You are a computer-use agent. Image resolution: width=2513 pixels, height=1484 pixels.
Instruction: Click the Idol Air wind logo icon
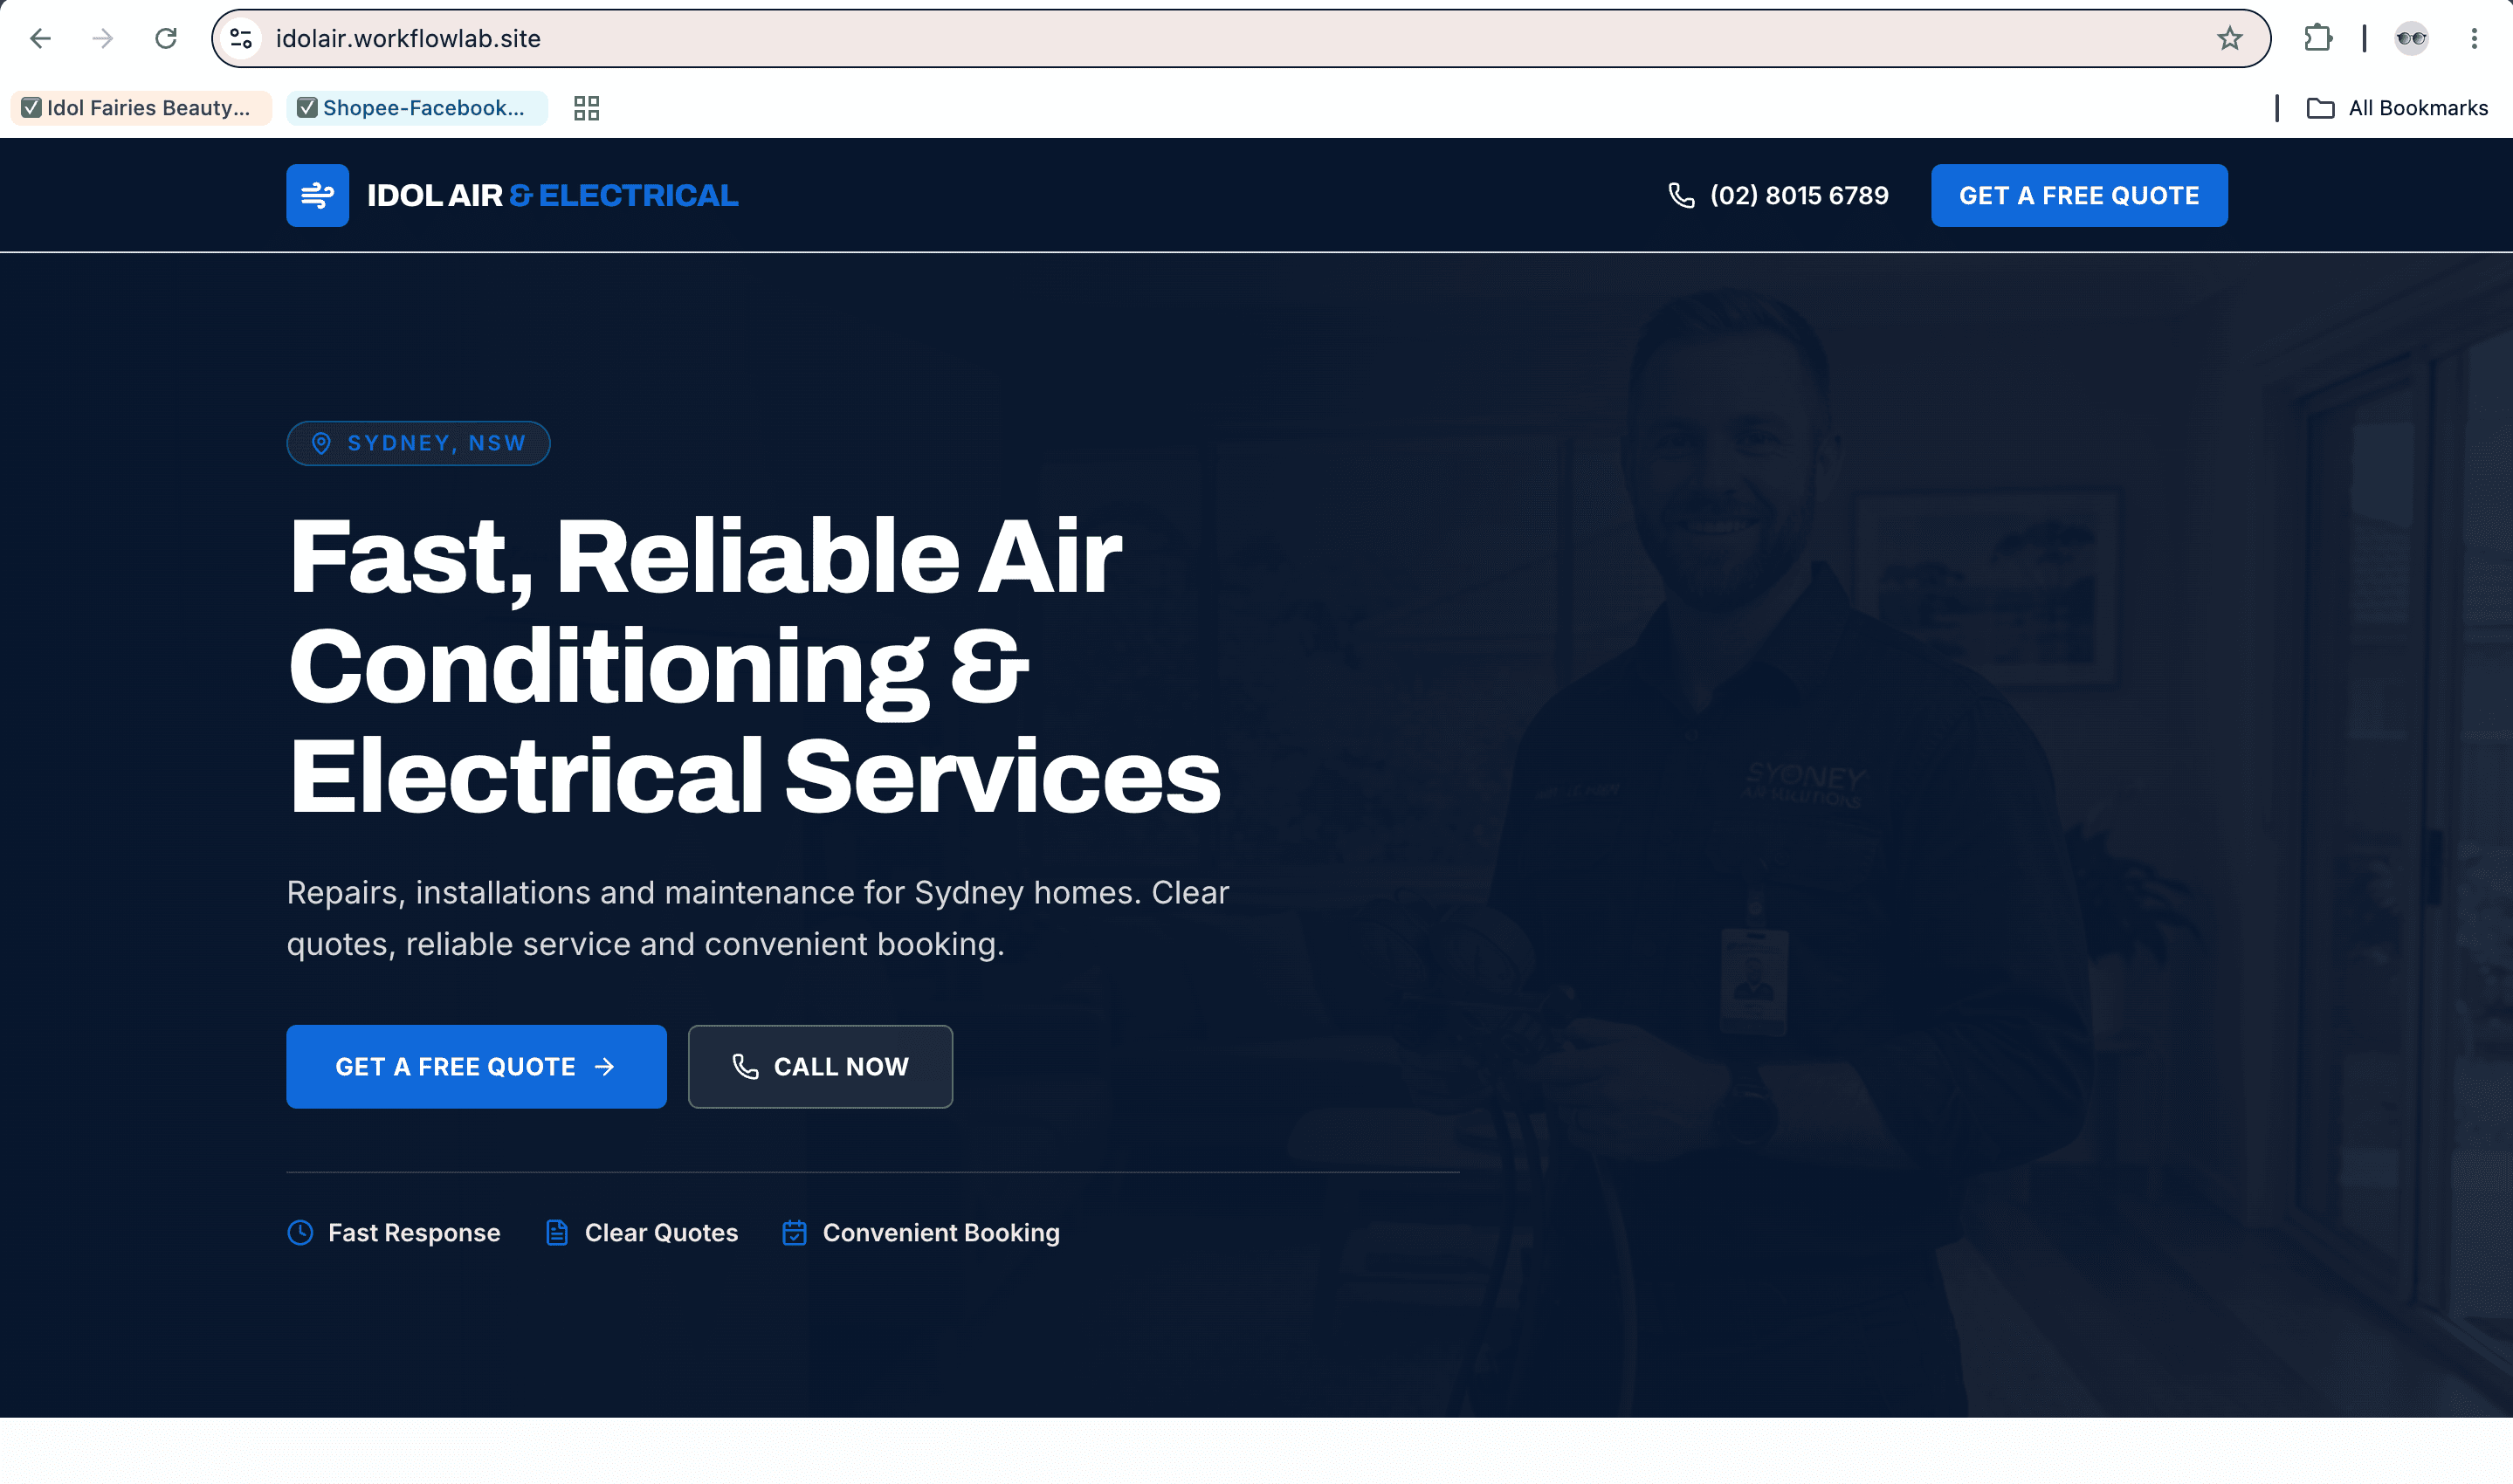[318, 195]
